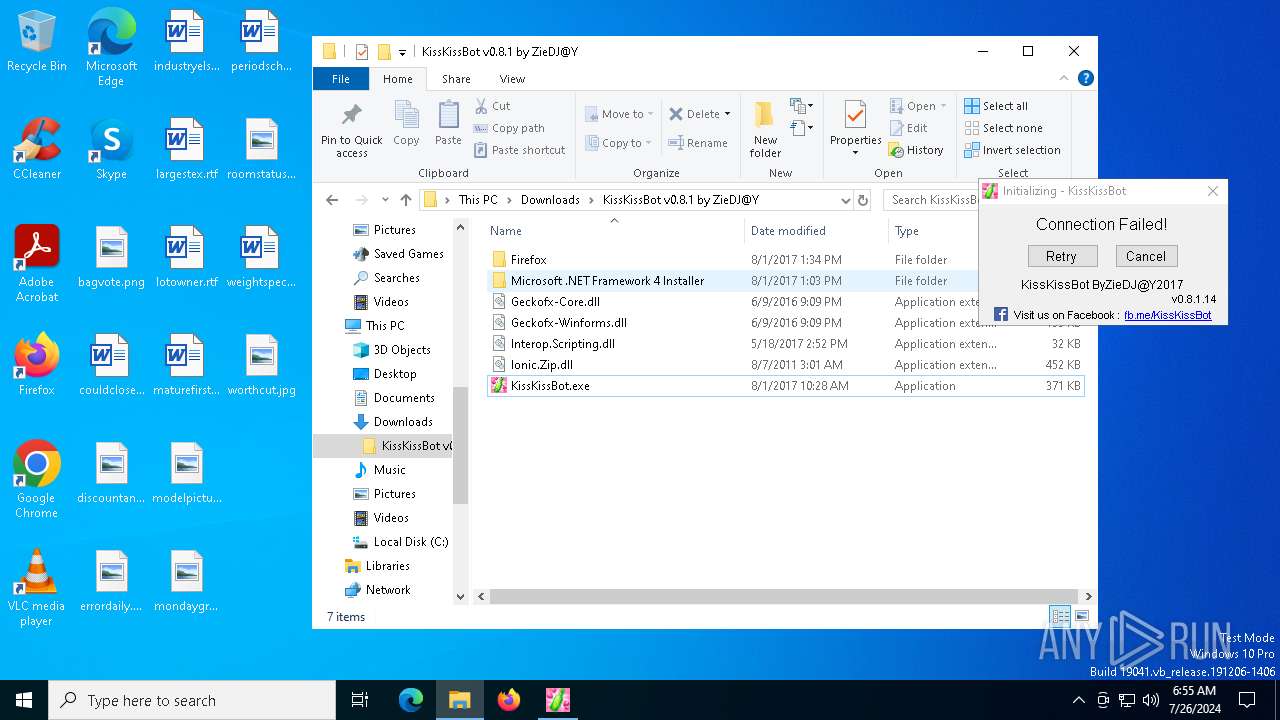
Task: Open the notification center
Action: click(1246, 700)
